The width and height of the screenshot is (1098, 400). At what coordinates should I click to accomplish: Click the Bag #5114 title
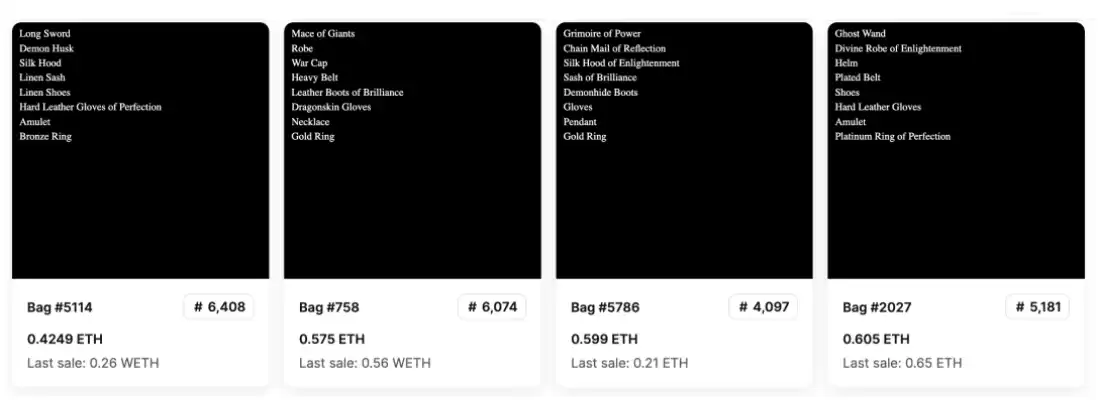[x=60, y=308]
